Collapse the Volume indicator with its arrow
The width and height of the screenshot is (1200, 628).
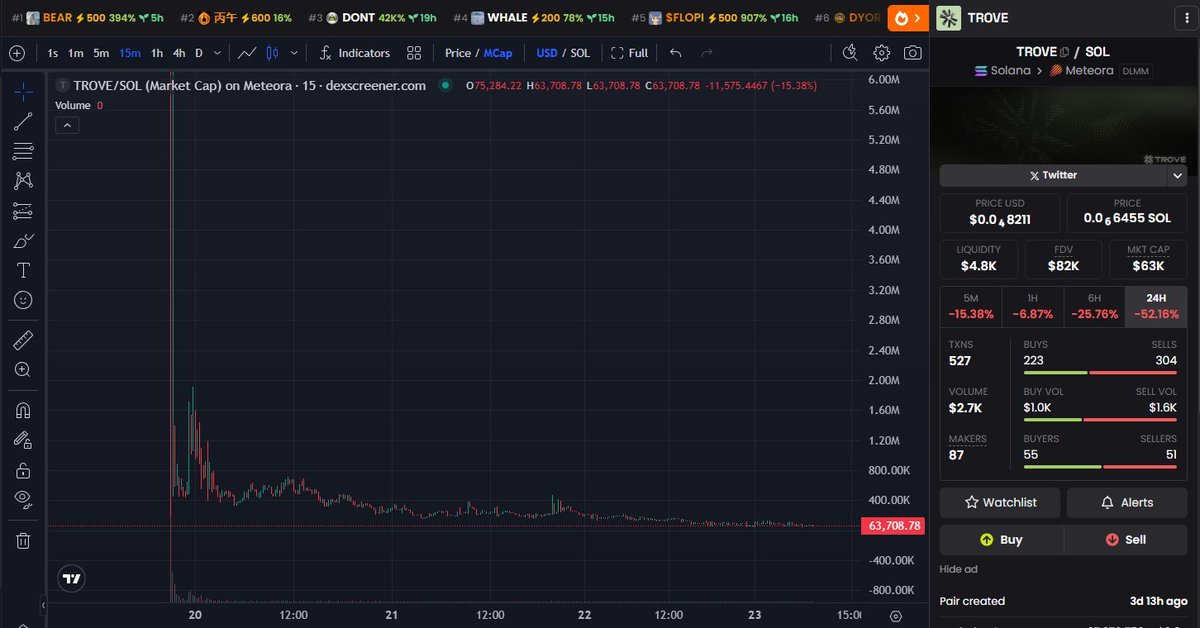click(67, 125)
